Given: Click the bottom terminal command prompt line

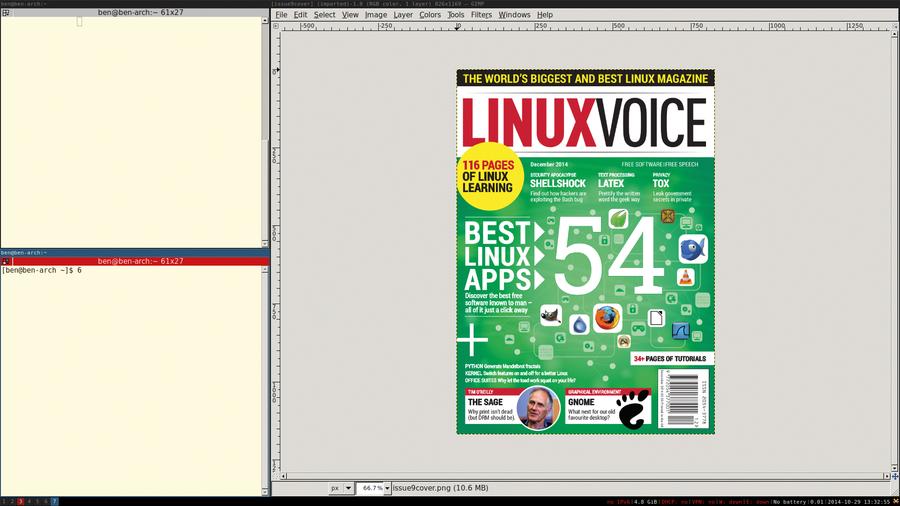Looking at the screenshot, I should pos(41,270).
